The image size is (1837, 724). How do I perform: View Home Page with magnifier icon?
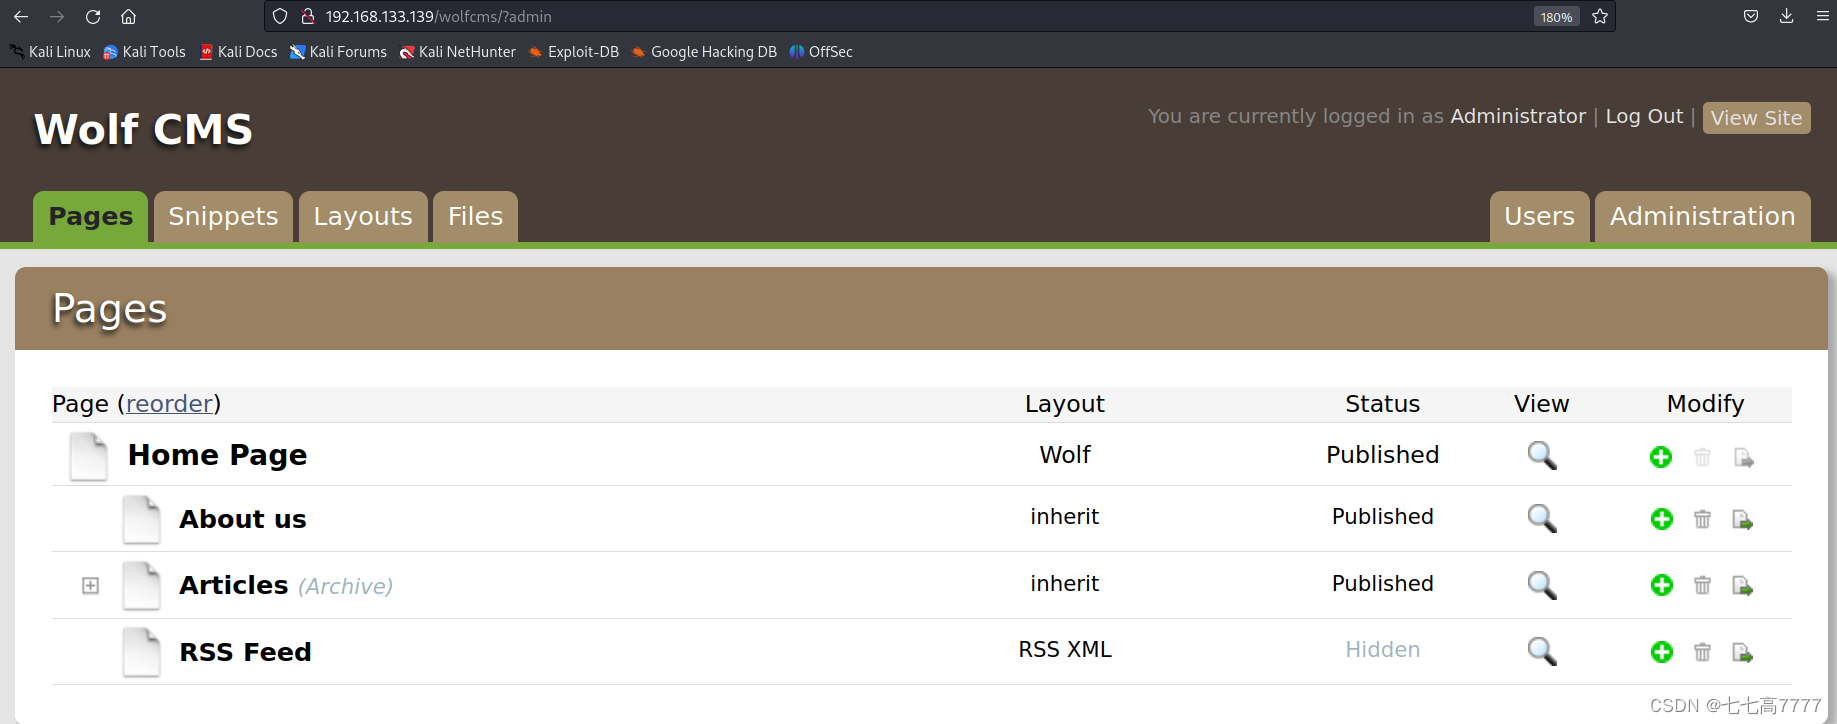point(1542,456)
